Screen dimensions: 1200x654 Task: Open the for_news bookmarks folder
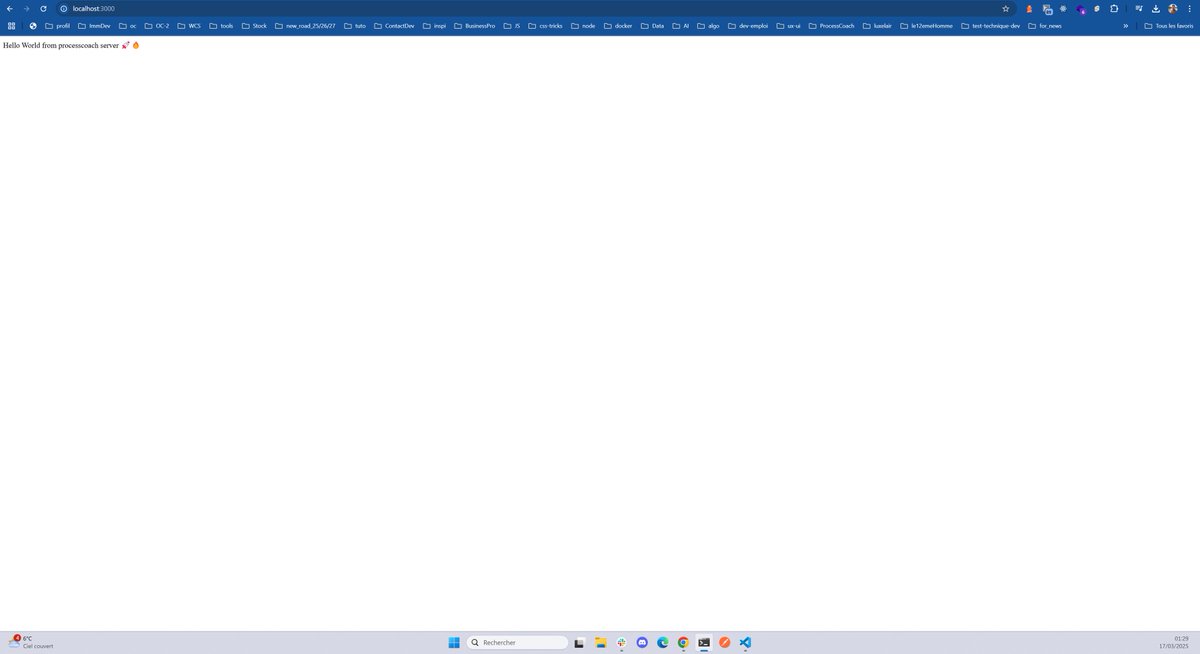coord(1045,25)
